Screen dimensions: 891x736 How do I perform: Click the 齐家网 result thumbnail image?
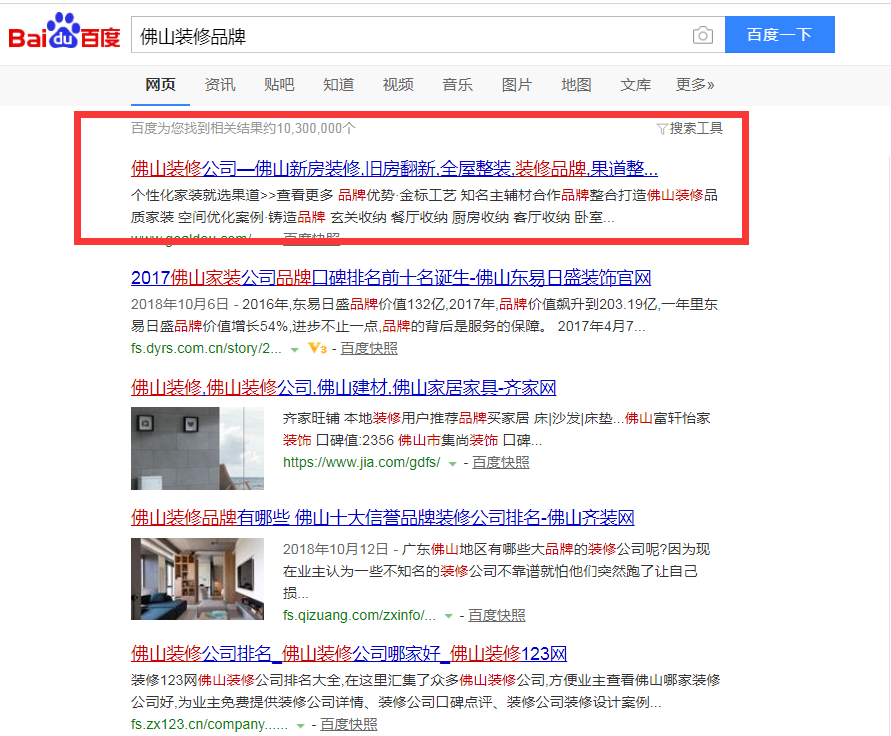pos(197,448)
